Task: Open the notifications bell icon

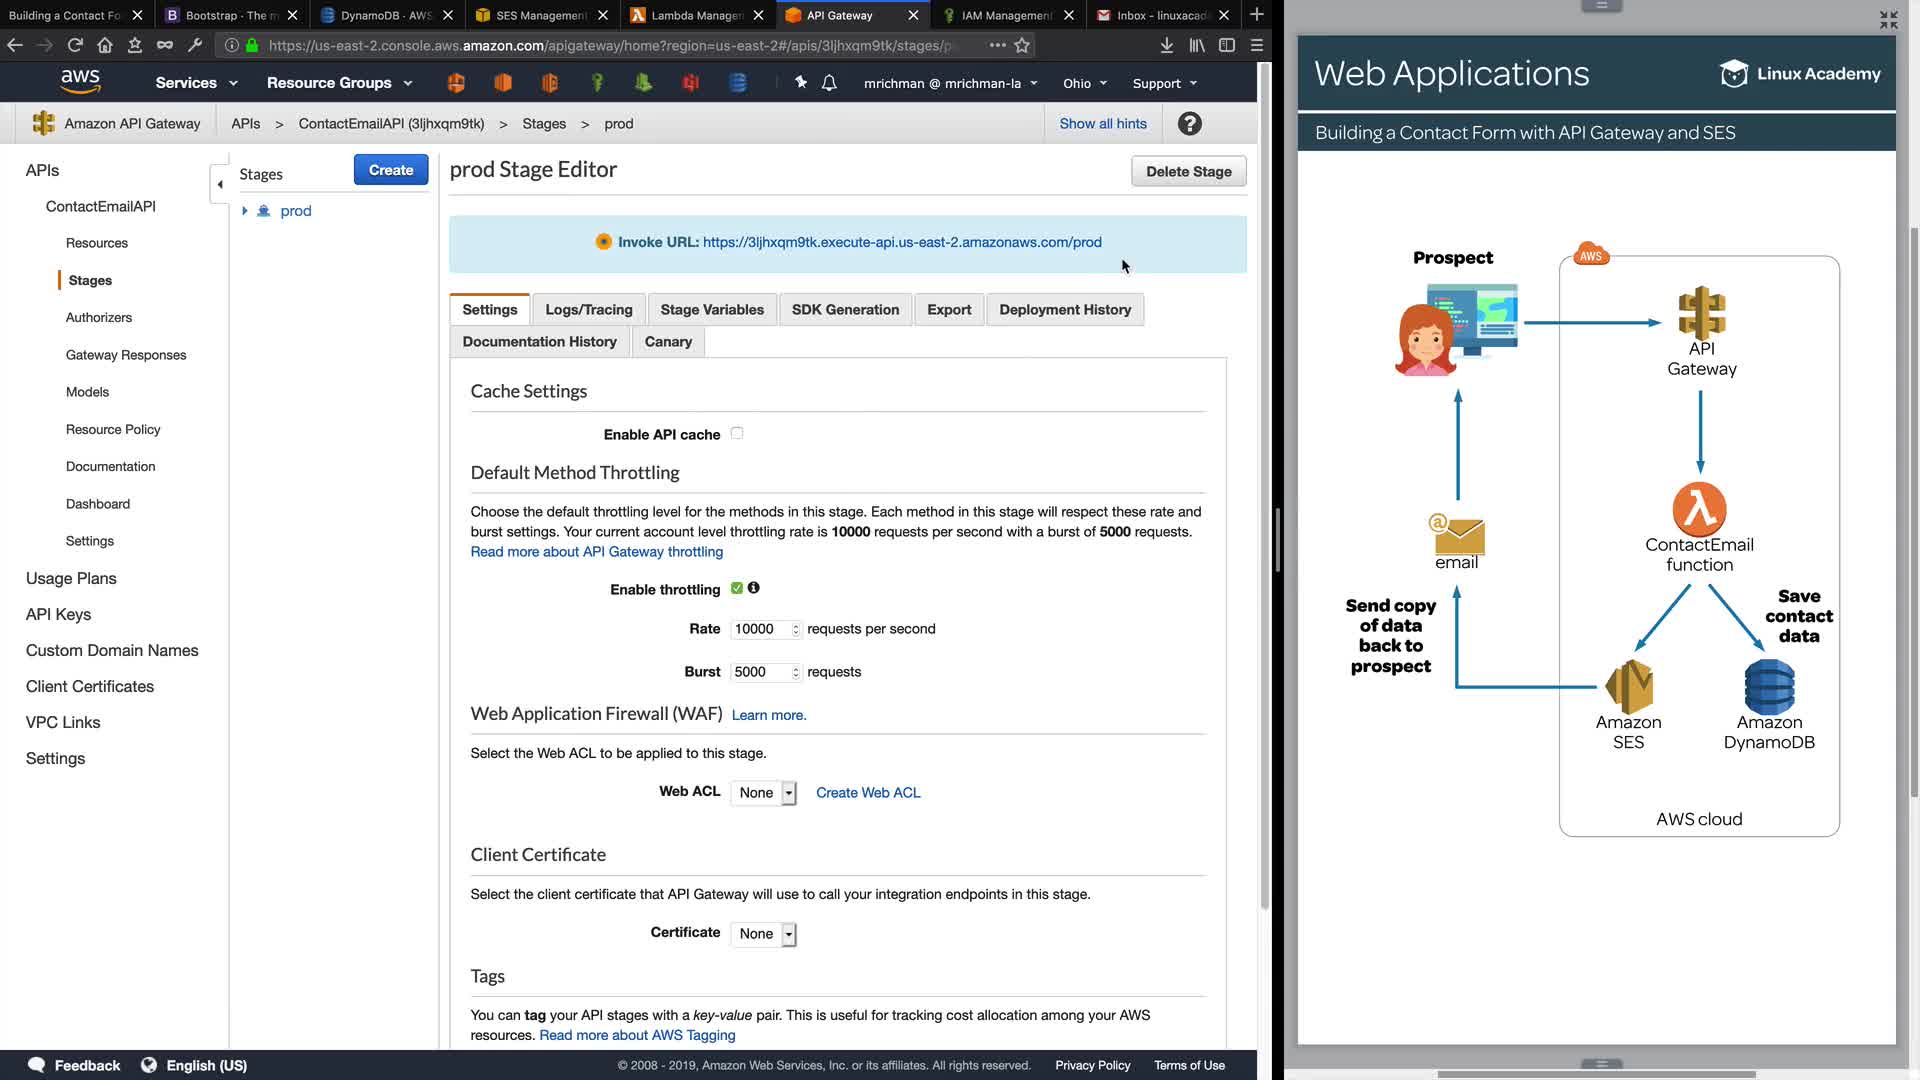Action: [x=829, y=83]
